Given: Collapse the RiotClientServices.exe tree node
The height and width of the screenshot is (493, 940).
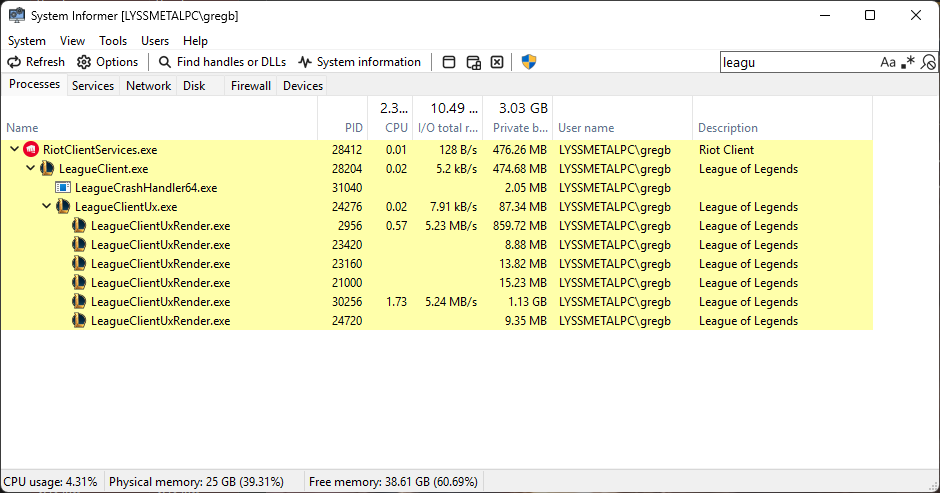Looking at the screenshot, I should (x=14, y=149).
